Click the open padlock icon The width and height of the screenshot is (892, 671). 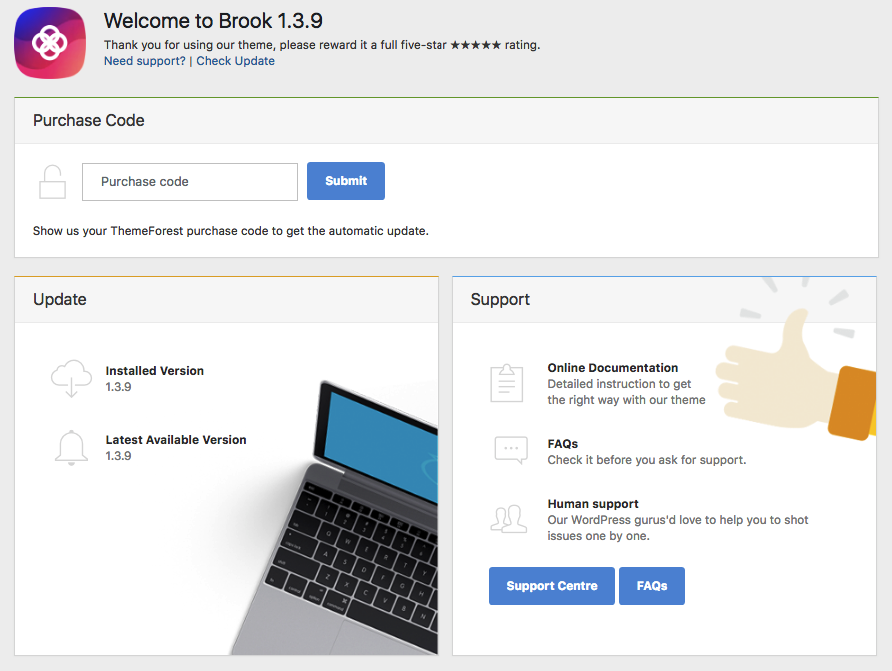tap(52, 182)
